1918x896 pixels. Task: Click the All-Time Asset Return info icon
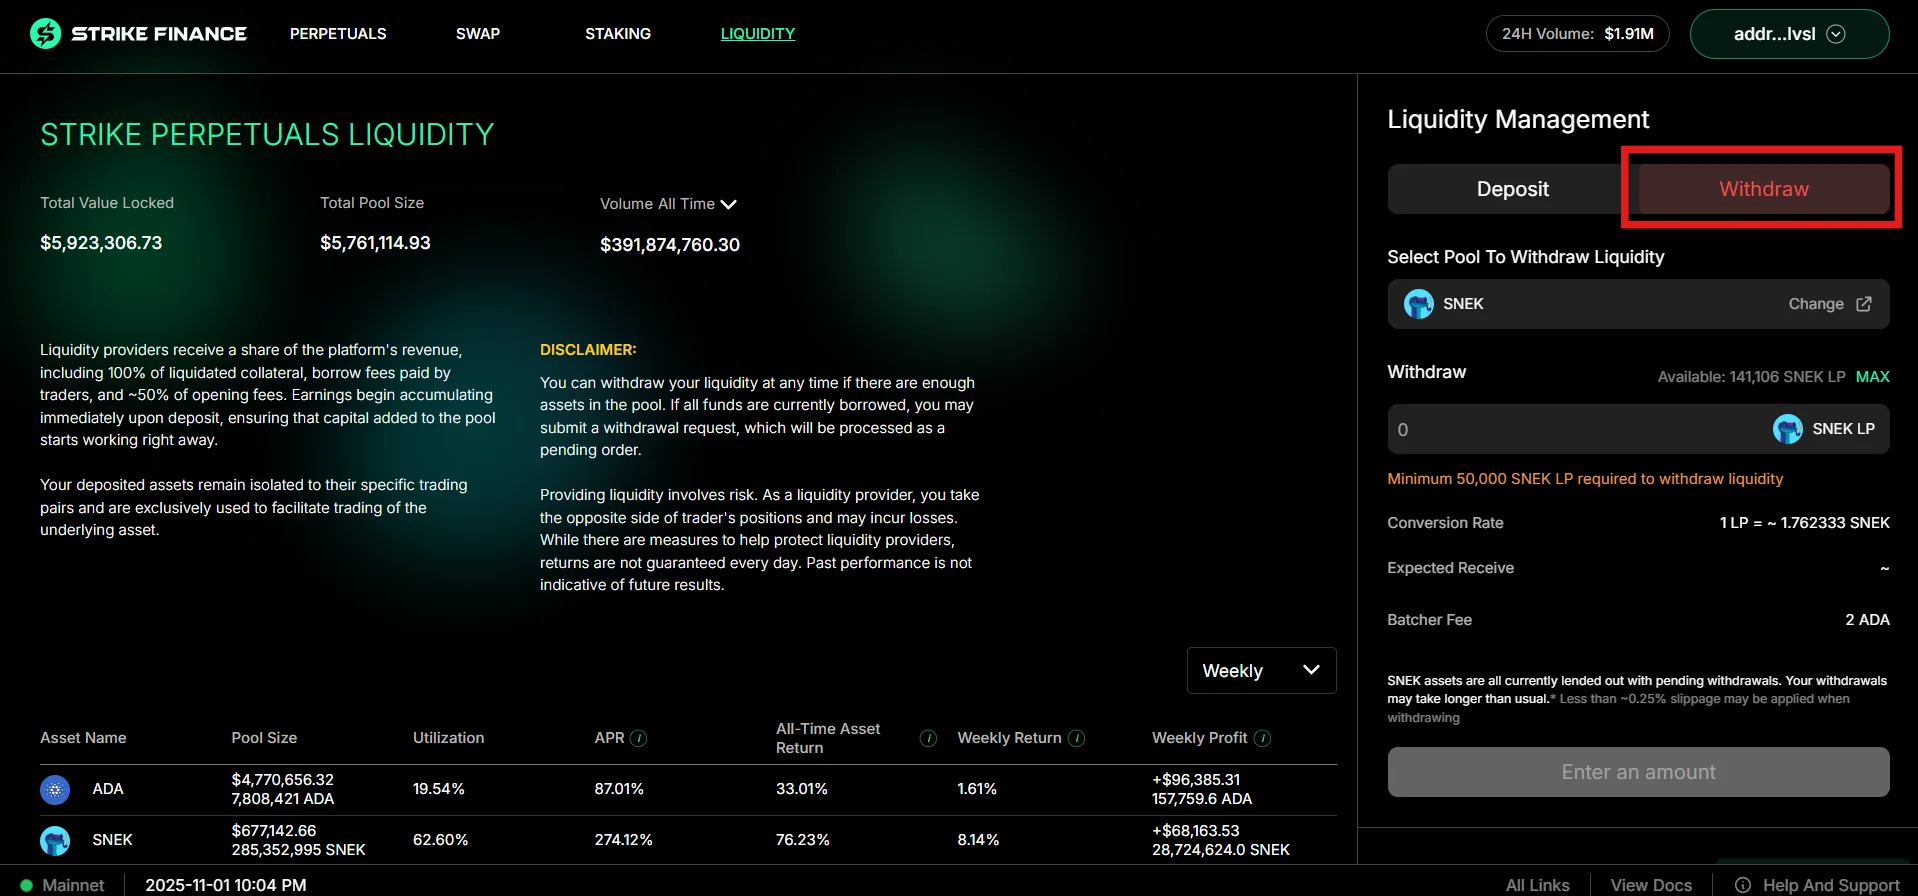[x=928, y=738]
